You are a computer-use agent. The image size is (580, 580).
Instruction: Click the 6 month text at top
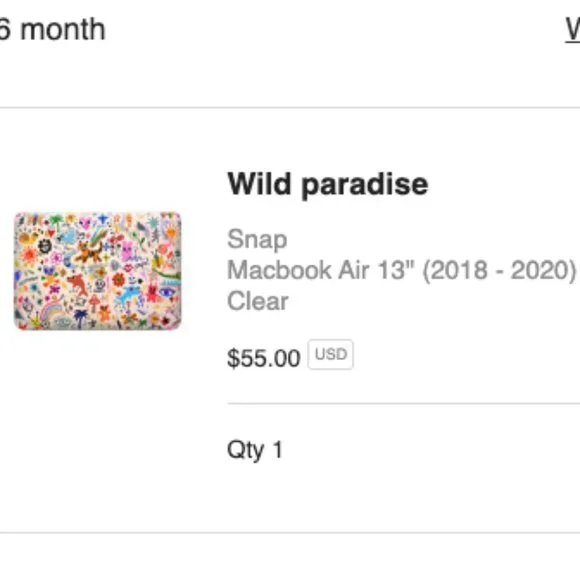53,30
